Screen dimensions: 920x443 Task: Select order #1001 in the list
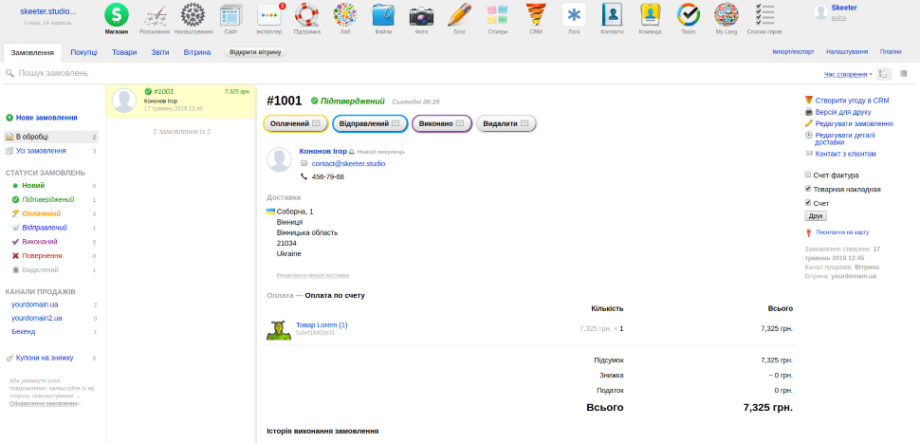pyautogui.click(x=181, y=100)
